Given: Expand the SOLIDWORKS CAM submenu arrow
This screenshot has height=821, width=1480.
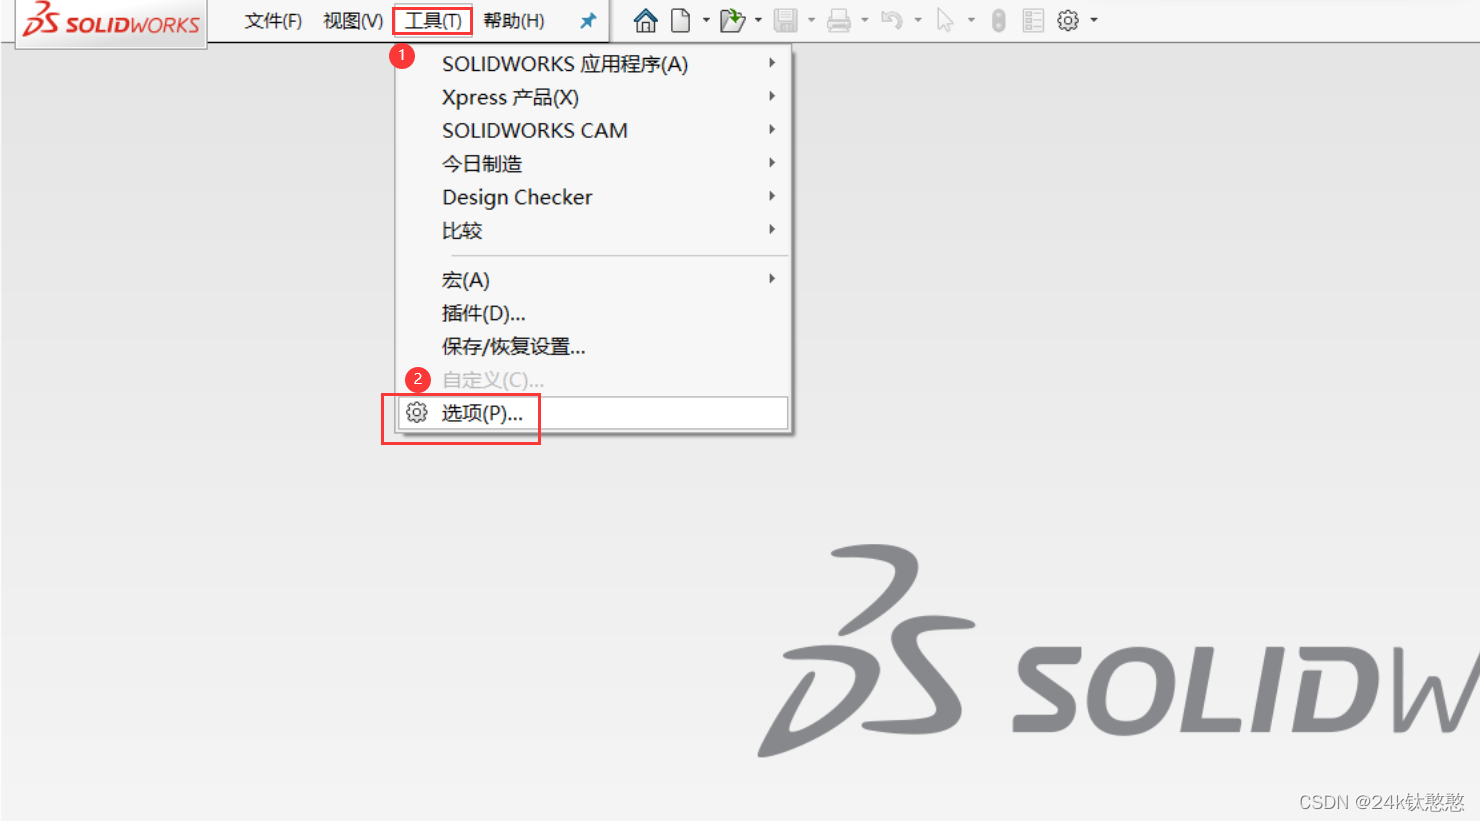Looking at the screenshot, I should (772, 129).
